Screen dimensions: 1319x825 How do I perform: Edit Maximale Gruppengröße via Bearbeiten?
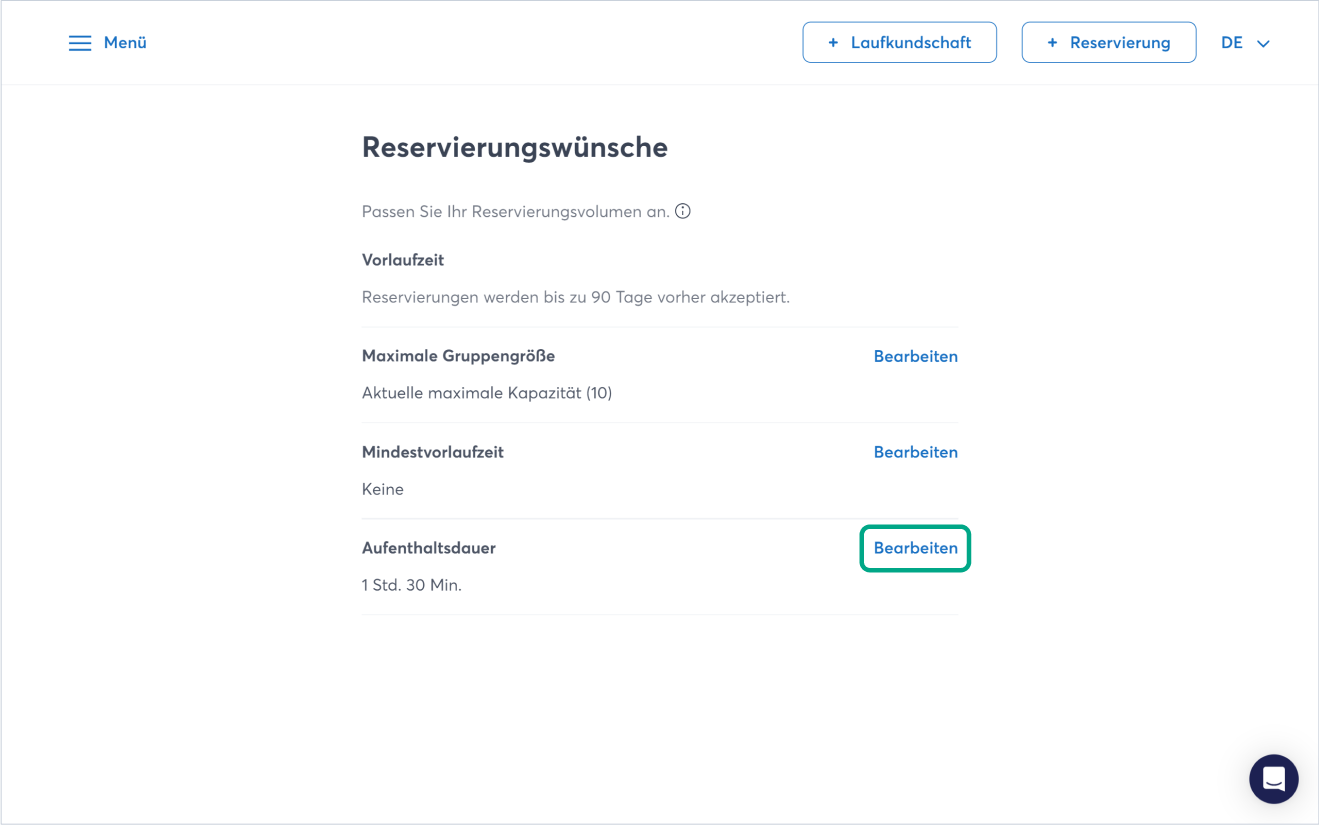pos(915,356)
